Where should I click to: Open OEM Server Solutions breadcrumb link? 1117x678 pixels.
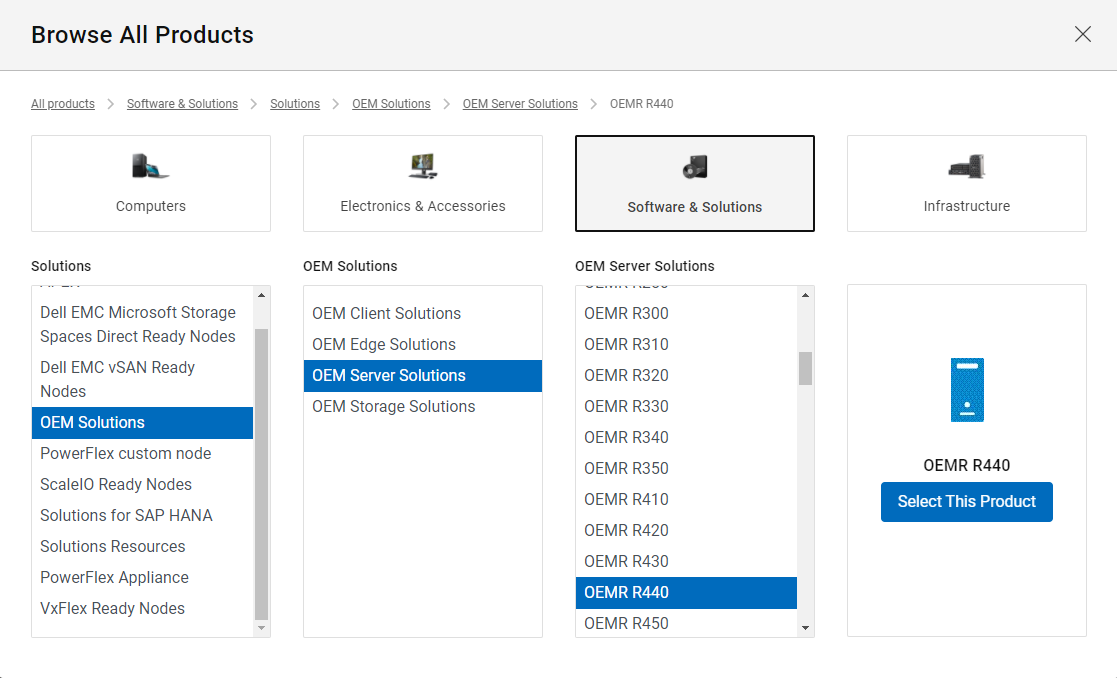[x=520, y=104]
